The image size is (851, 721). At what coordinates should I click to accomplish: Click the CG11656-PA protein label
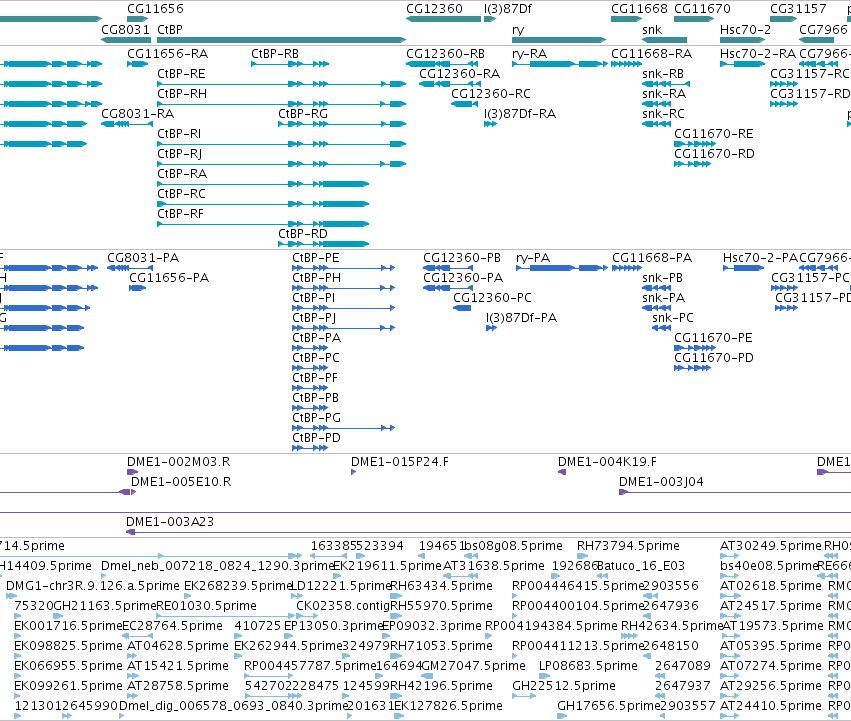point(169,278)
